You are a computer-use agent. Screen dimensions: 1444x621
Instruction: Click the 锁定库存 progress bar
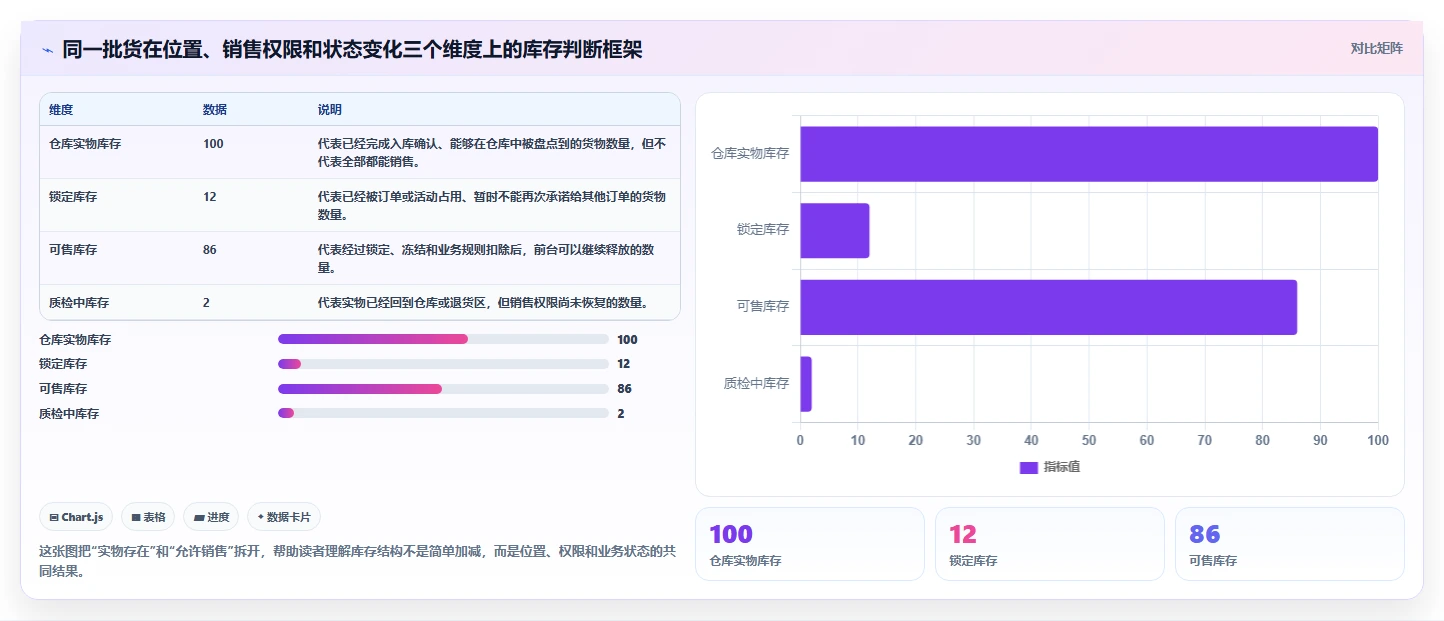pos(443,364)
